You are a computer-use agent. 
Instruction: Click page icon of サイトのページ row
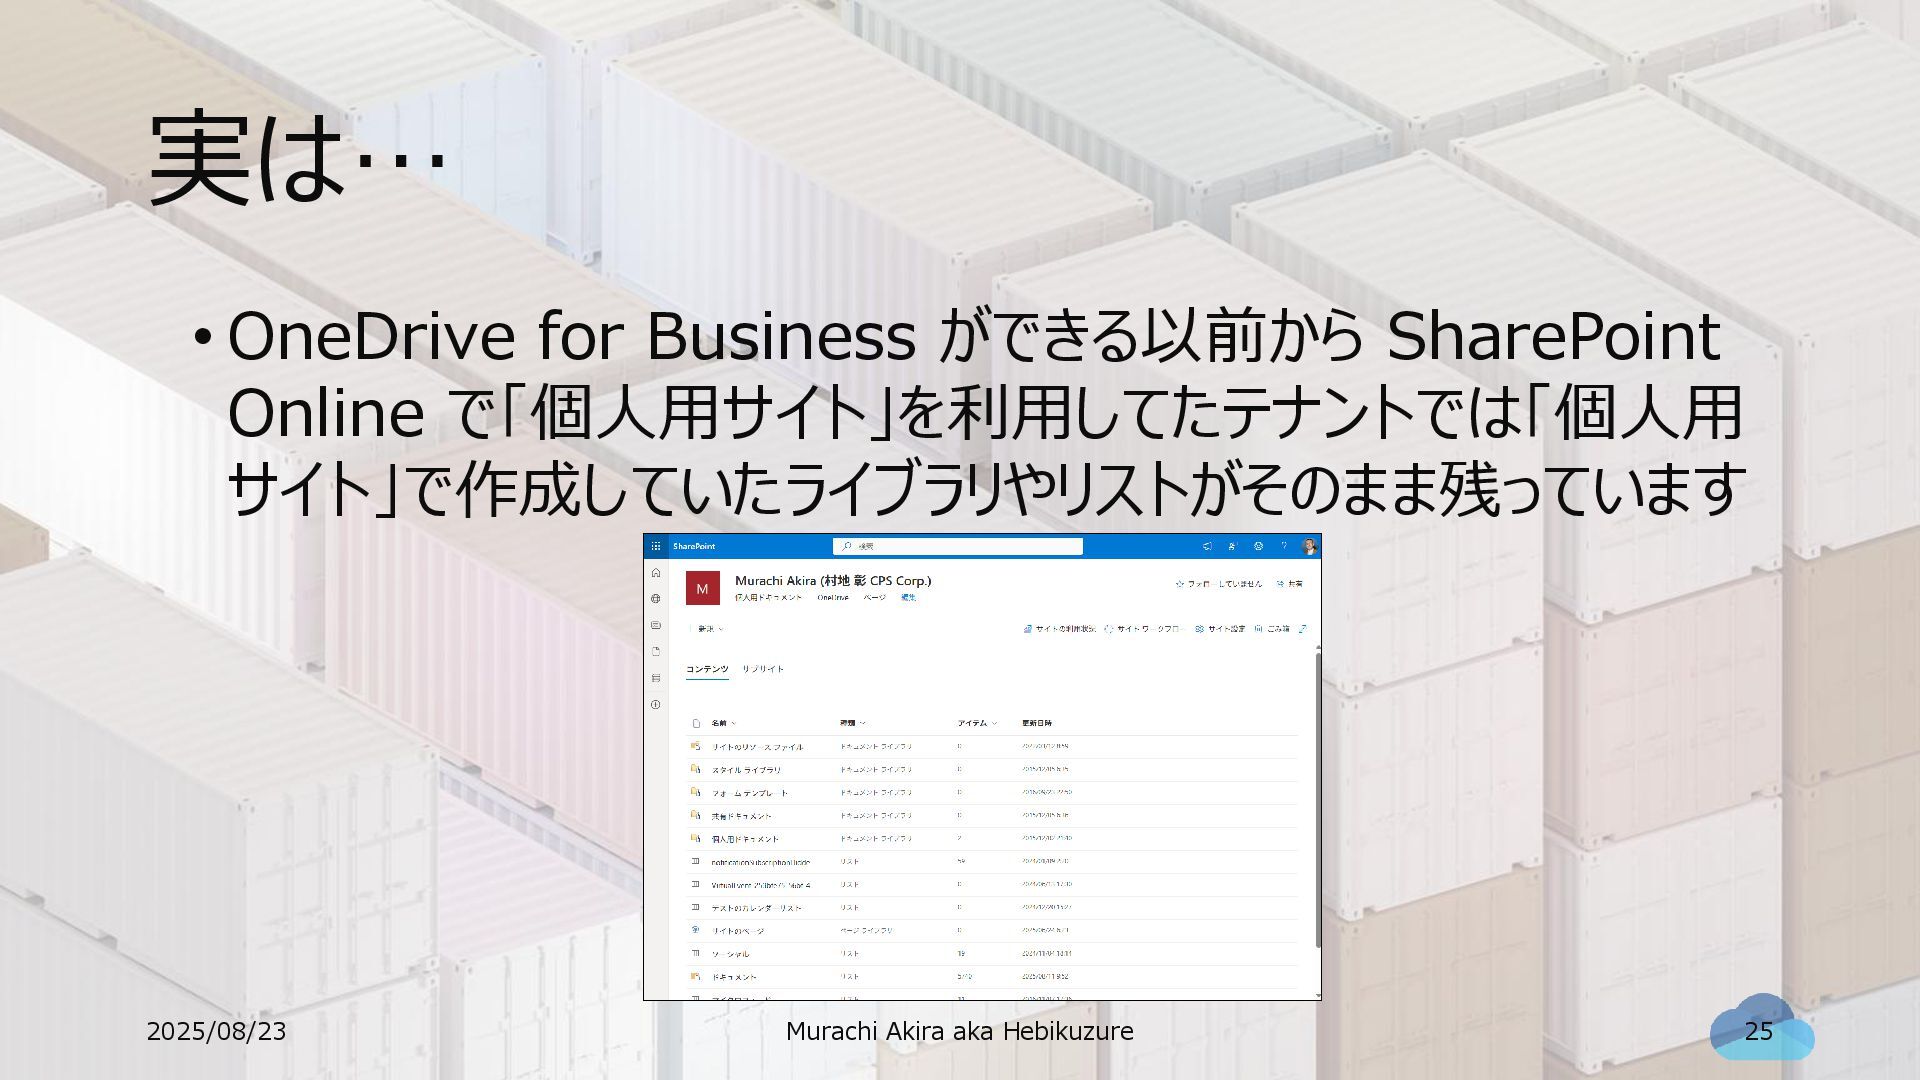(696, 931)
